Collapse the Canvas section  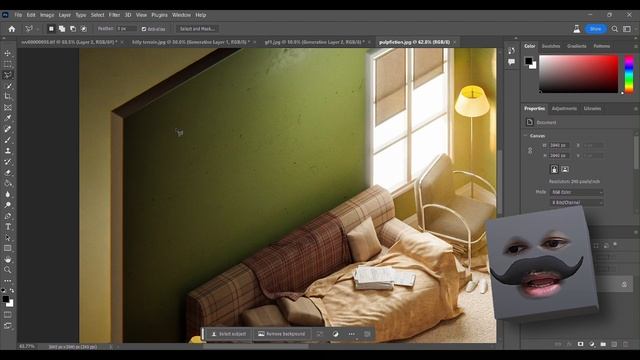click(525, 136)
